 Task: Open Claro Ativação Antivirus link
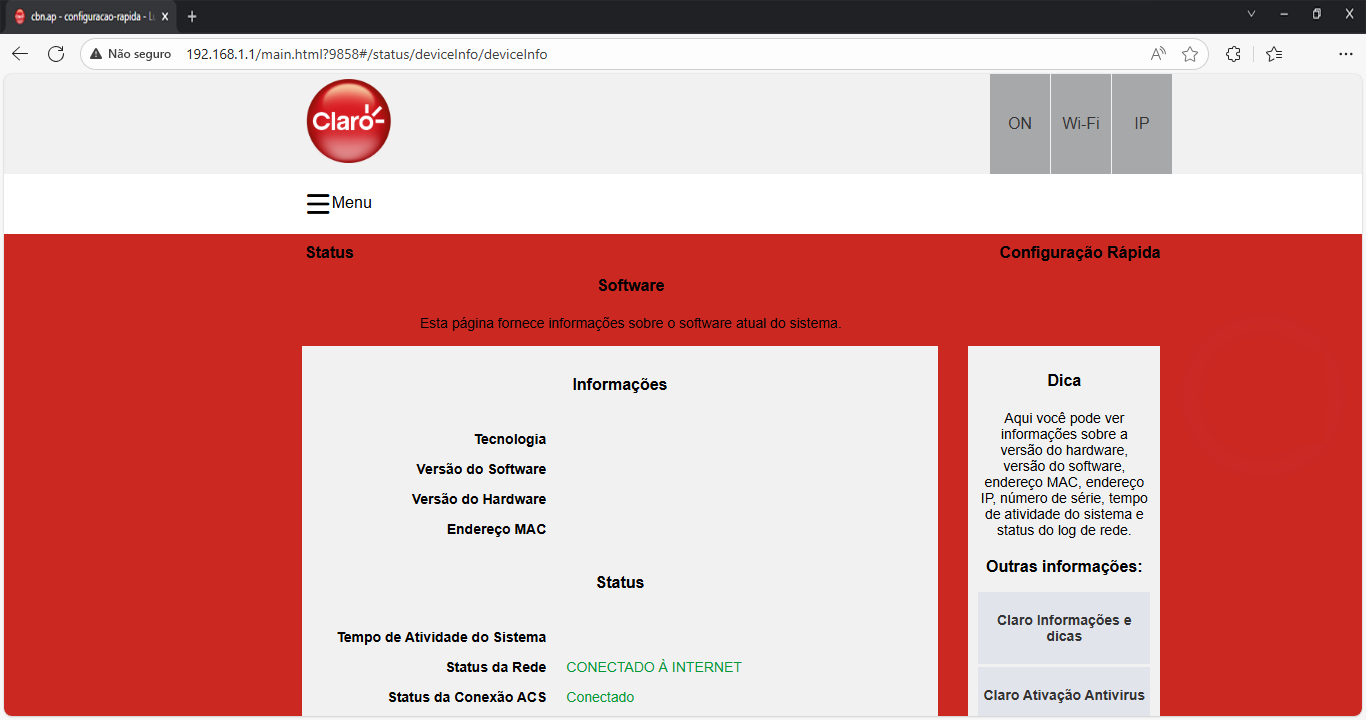(x=1064, y=695)
